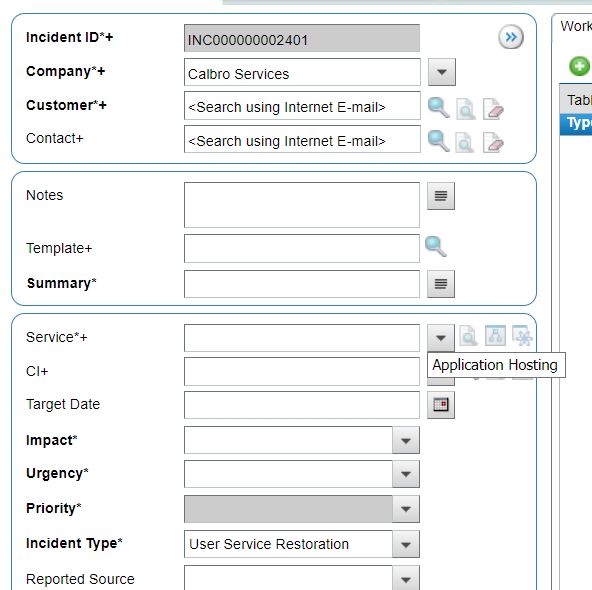Click green plus icon in Work panel
Viewport: 592px width, 590px height.
579,66
